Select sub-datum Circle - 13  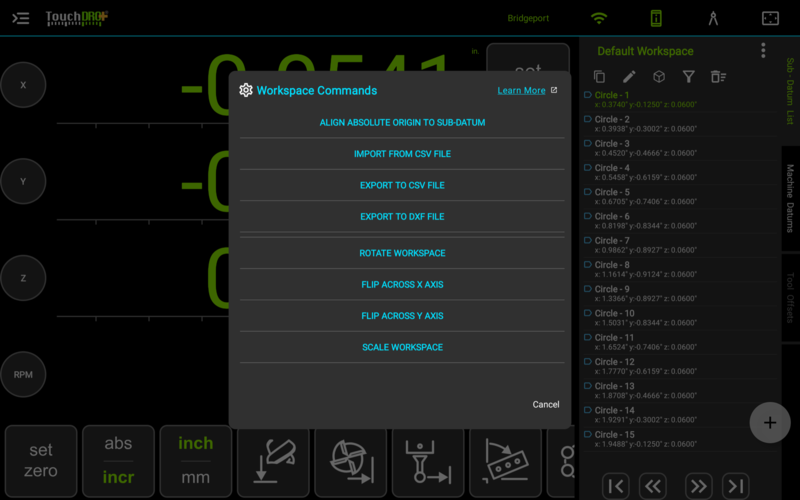[x=680, y=390]
